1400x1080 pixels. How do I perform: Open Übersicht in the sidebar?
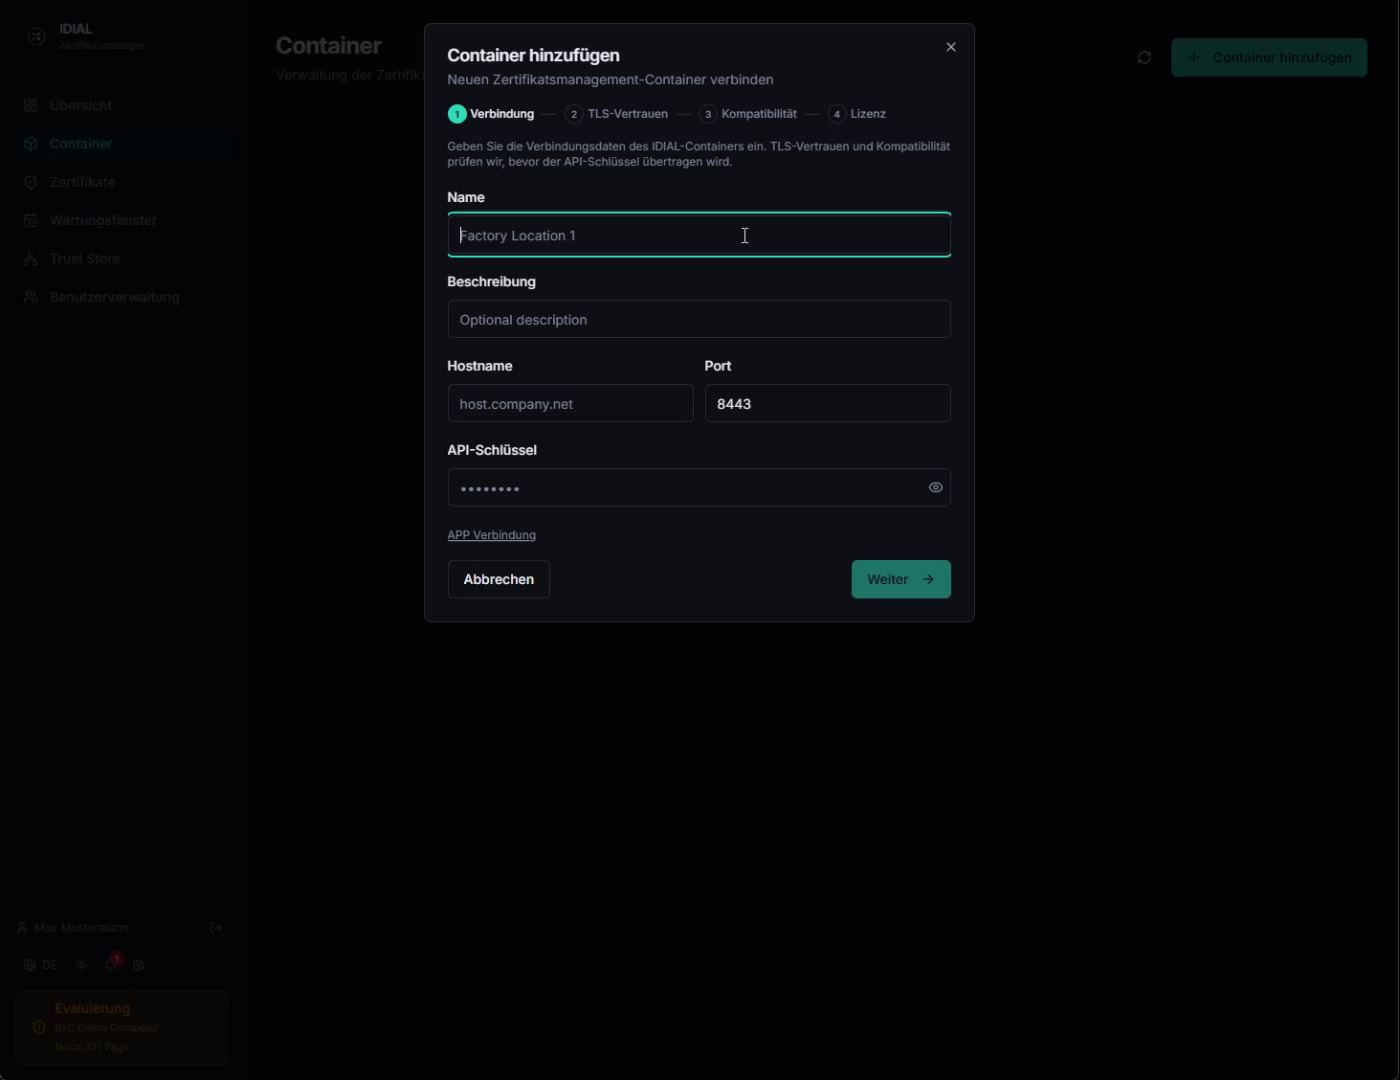point(122,105)
